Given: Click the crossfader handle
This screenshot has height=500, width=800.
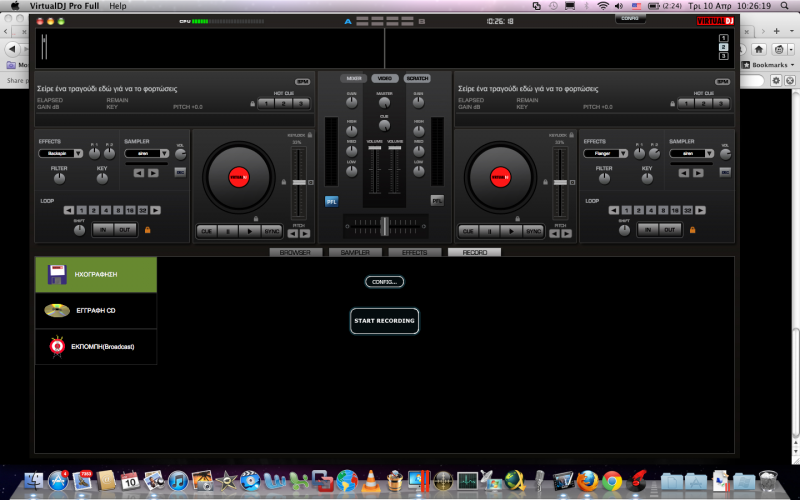Looking at the screenshot, I should [385, 226].
